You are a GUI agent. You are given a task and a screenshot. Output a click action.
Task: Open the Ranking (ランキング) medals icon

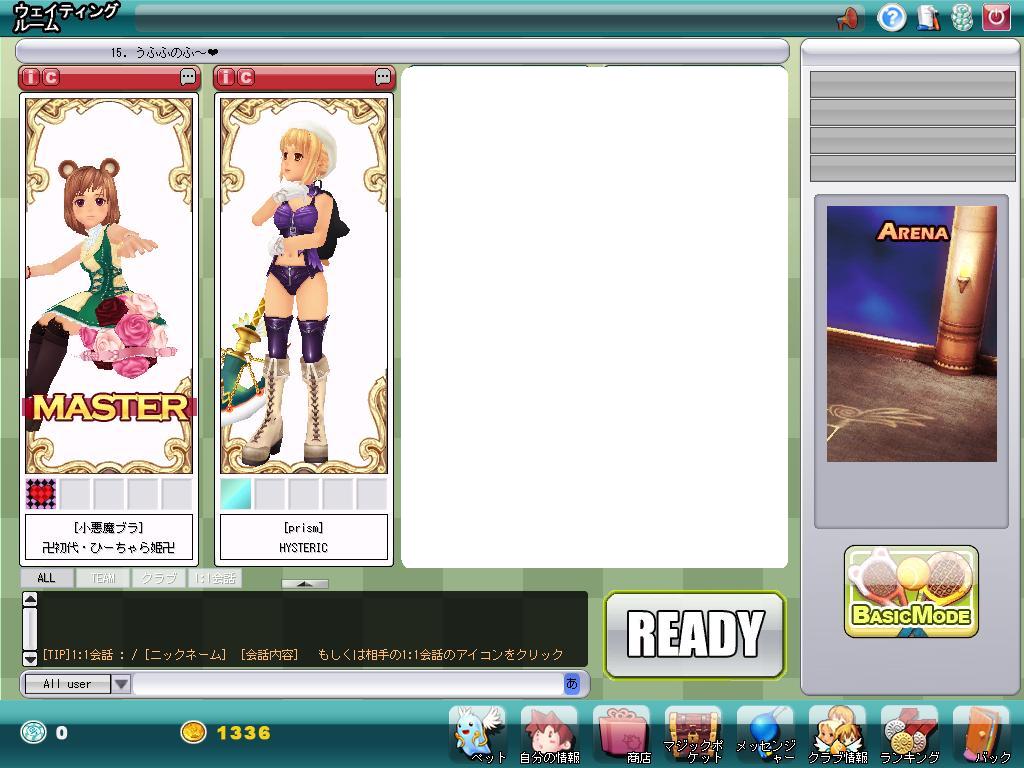pos(909,732)
